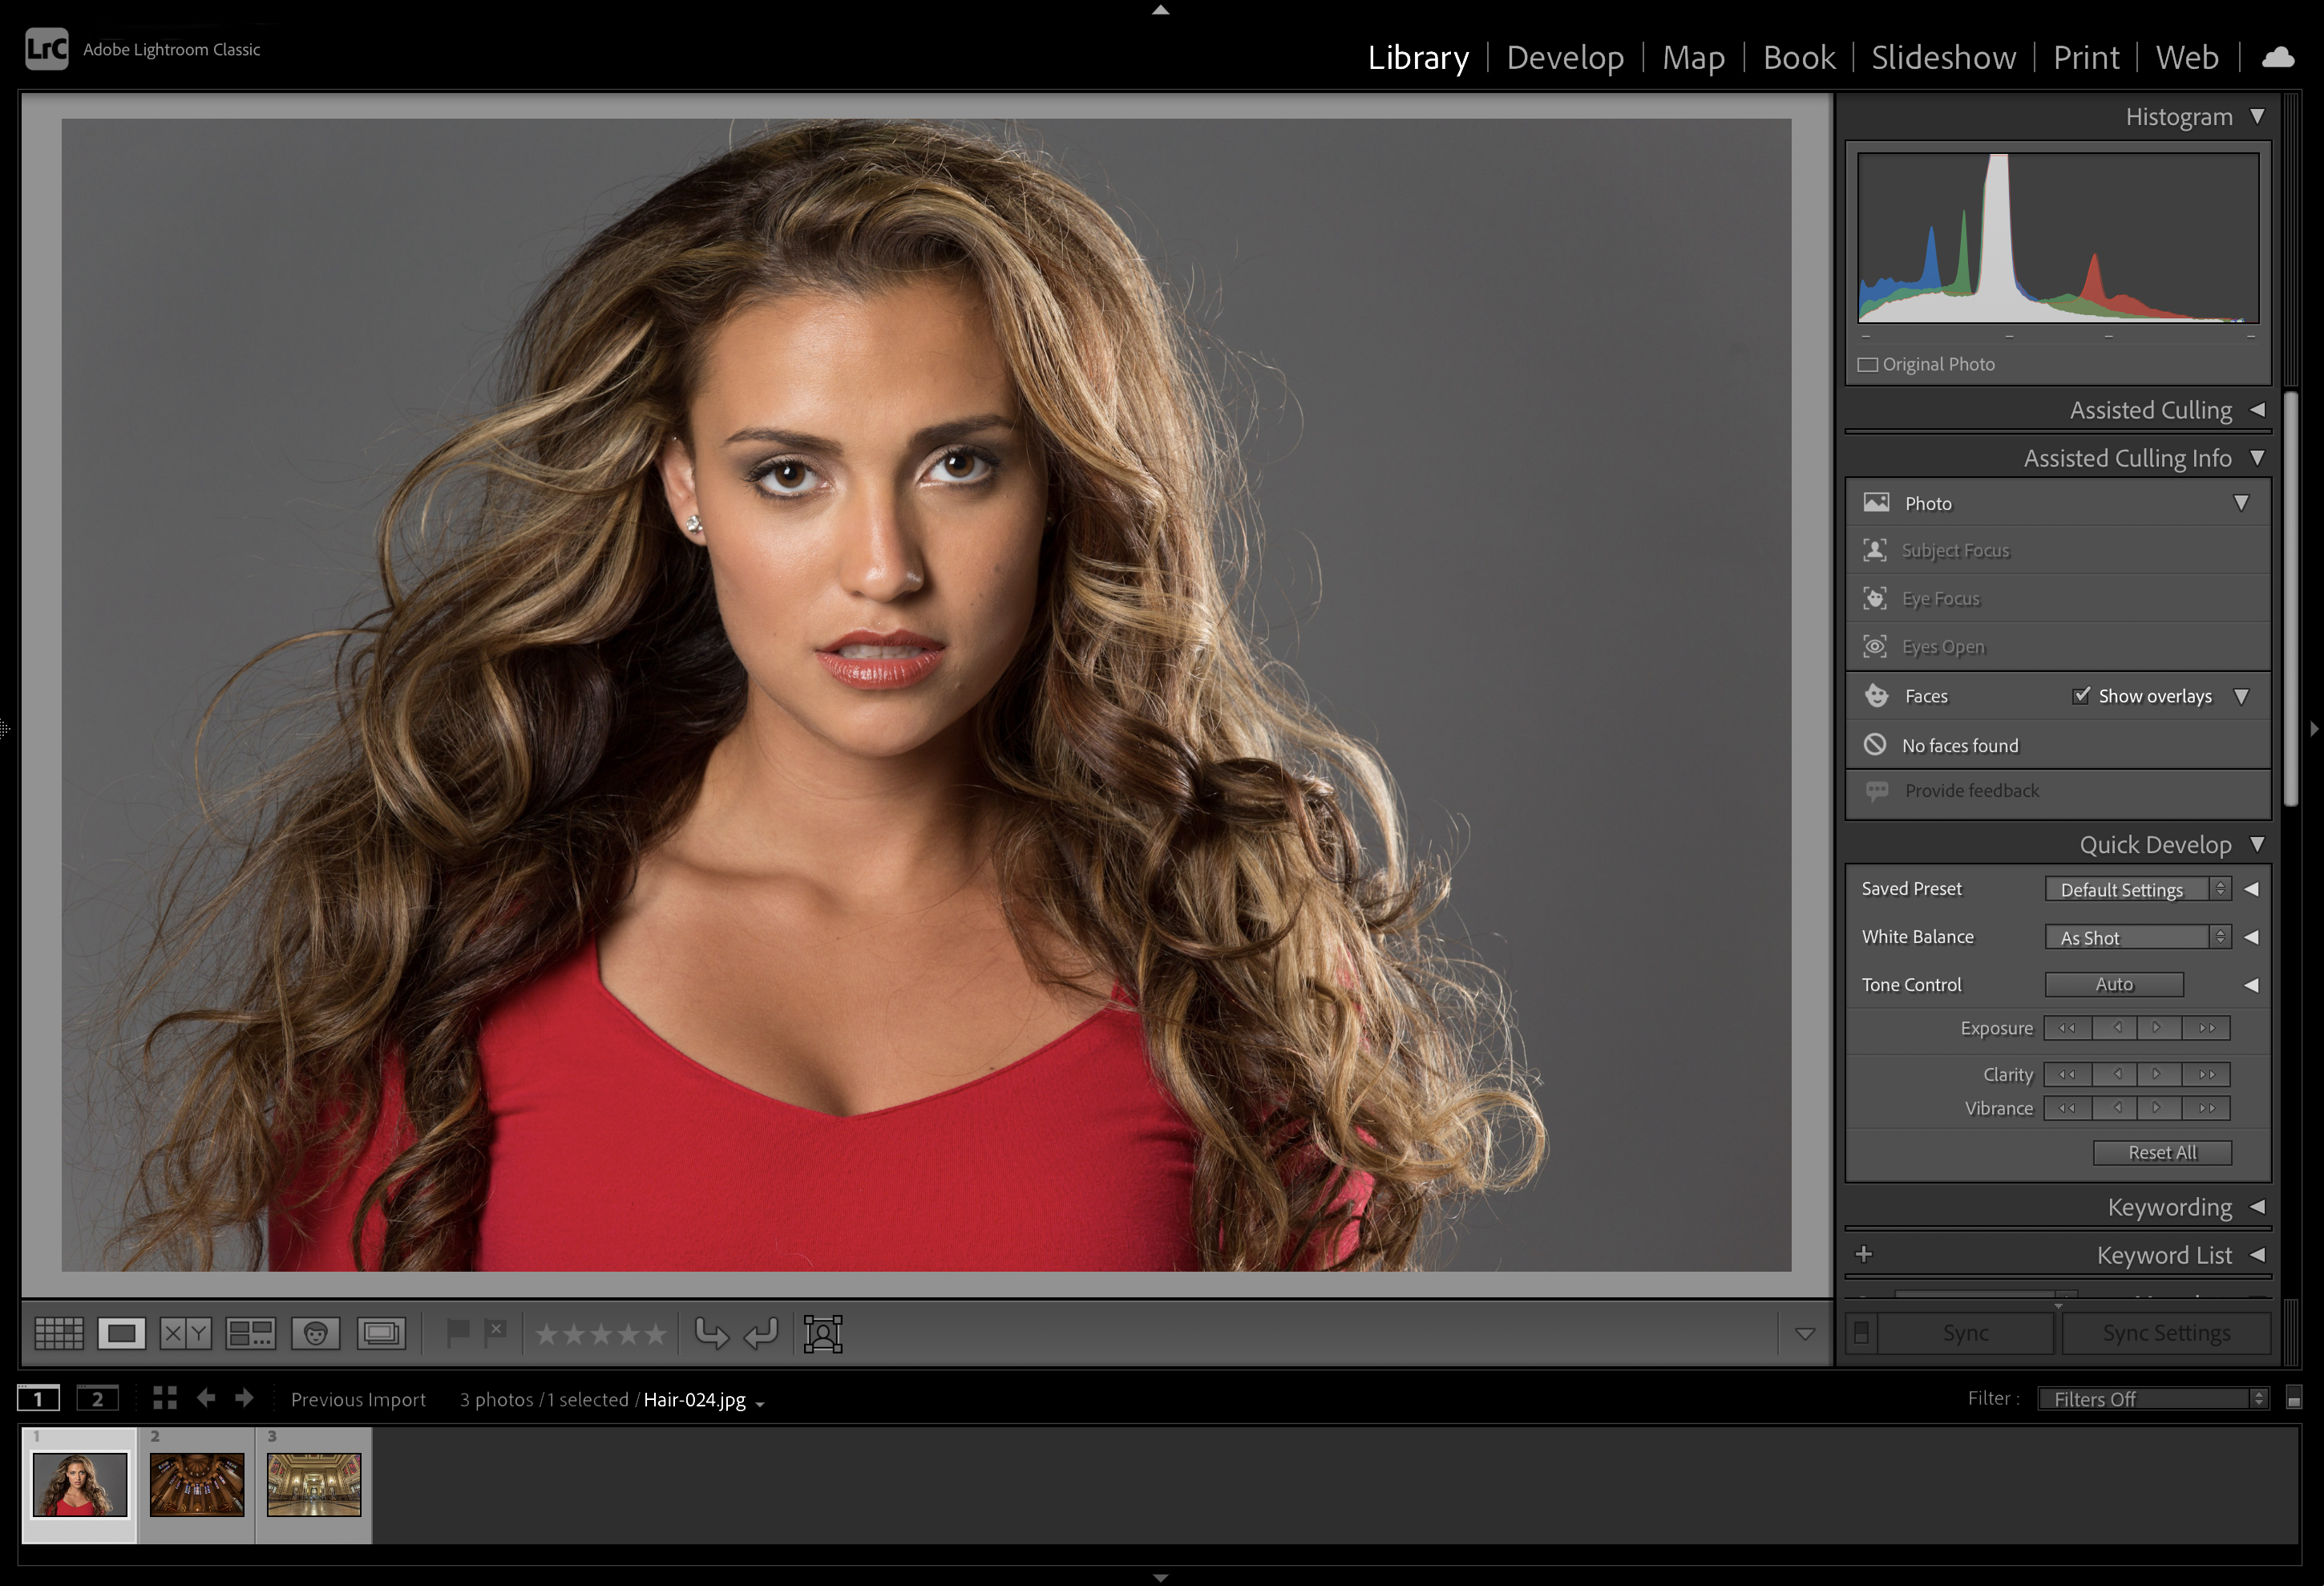2324x1586 pixels.
Task: Decrease Clarity by one small step
Action: pyautogui.click(x=2115, y=1074)
